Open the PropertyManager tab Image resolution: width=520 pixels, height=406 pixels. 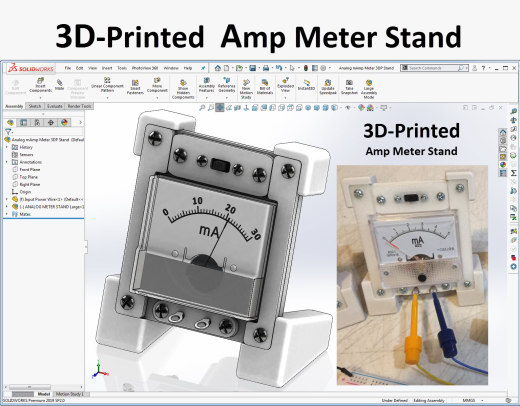click(24, 123)
